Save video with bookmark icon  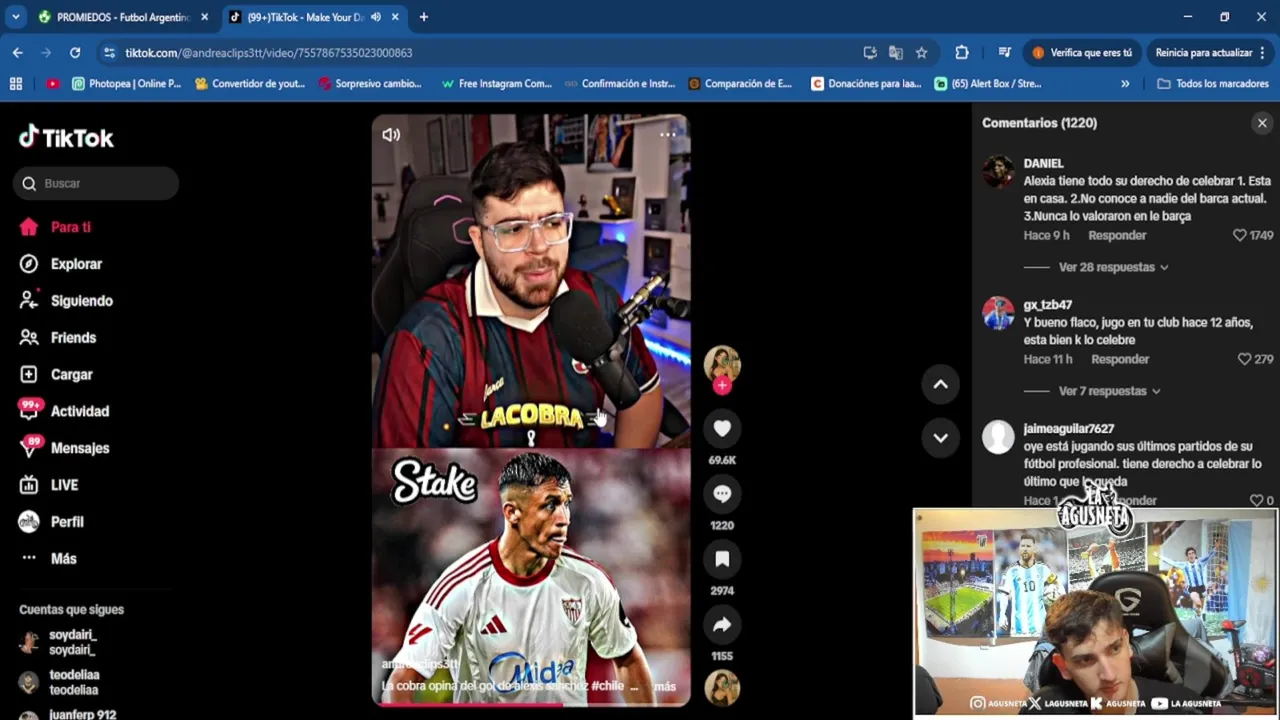(722, 559)
